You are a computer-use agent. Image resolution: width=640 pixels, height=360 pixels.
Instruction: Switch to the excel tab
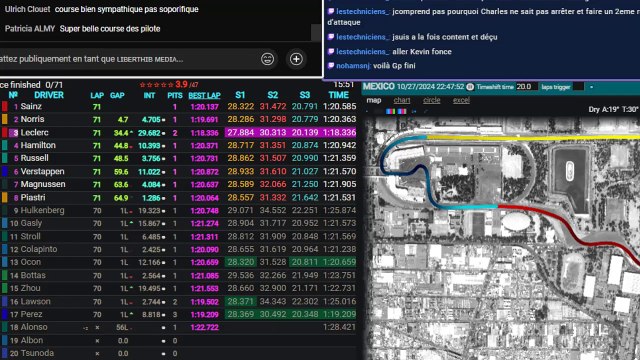pos(461,100)
